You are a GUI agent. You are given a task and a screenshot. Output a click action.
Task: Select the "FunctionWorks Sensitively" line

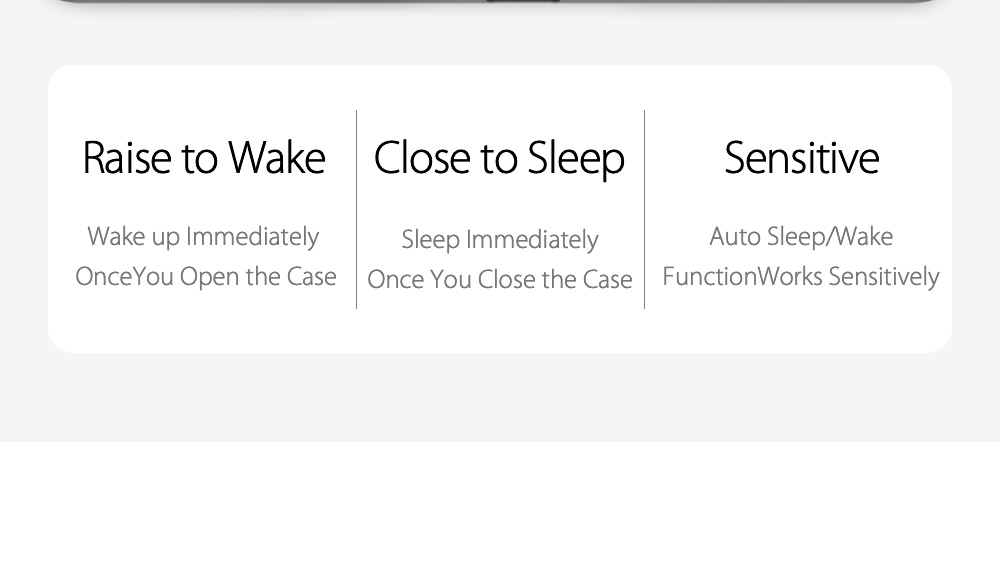[x=800, y=277]
